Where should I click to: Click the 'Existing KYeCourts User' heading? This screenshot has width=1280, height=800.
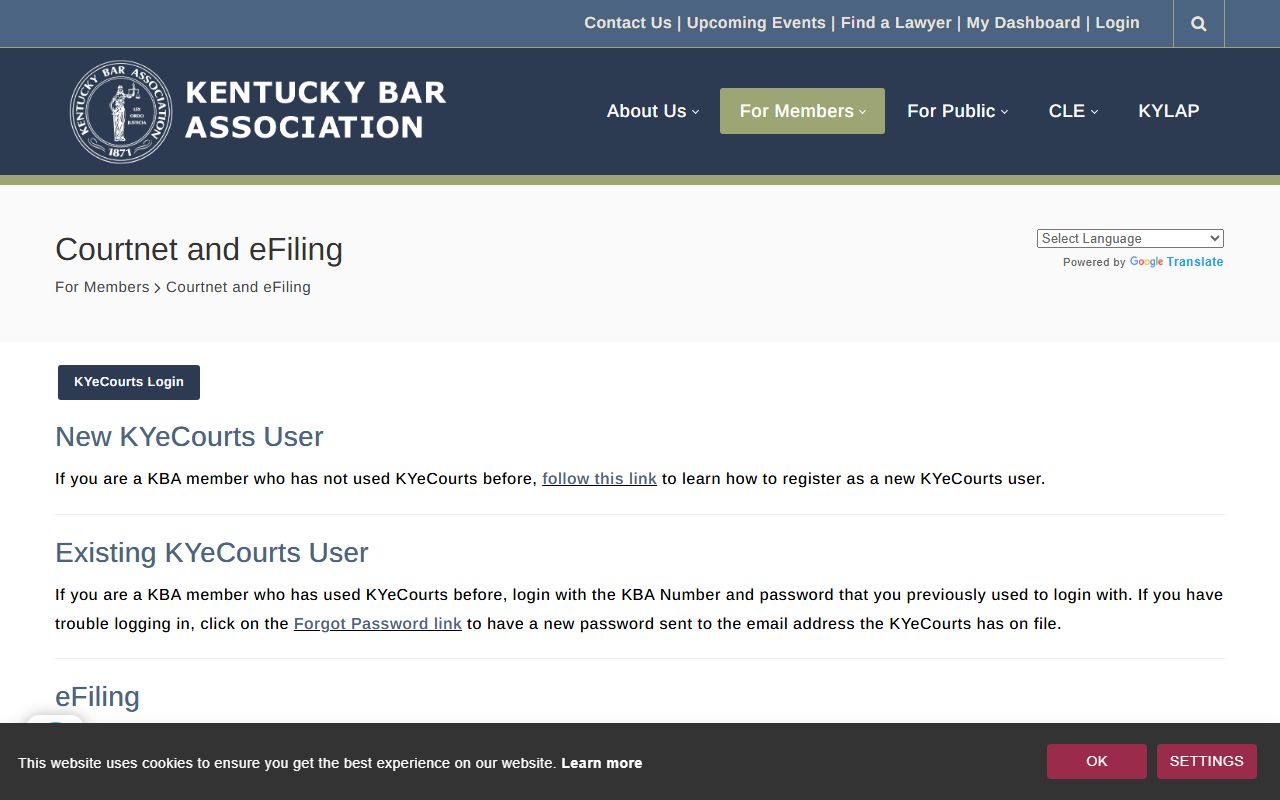(212, 553)
